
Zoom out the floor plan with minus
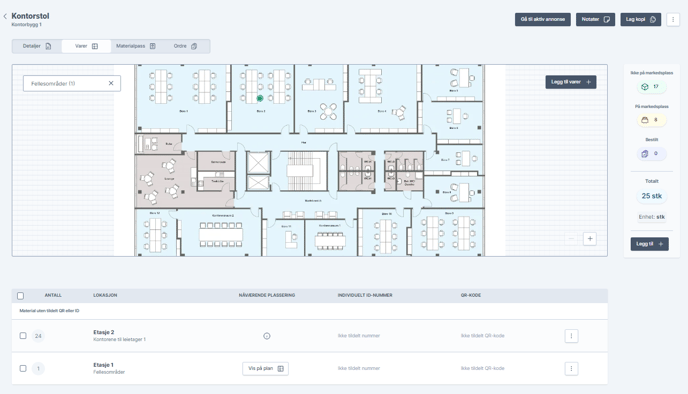tap(571, 239)
